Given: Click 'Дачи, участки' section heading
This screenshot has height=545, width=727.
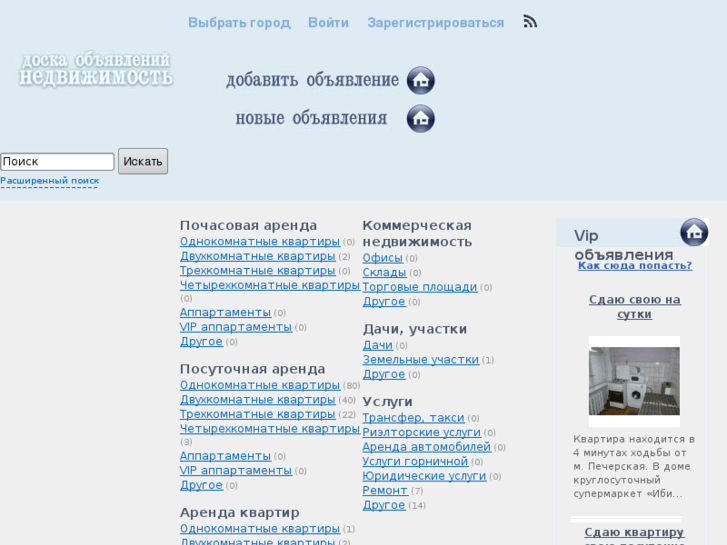Looking at the screenshot, I should click(x=415, y=329).
